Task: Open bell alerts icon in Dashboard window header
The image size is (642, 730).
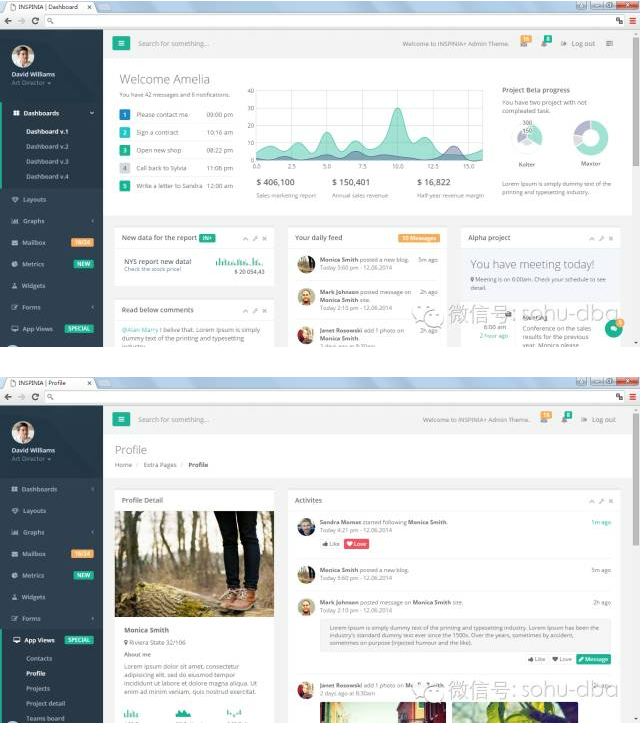Action: click(x=546, y=42)
